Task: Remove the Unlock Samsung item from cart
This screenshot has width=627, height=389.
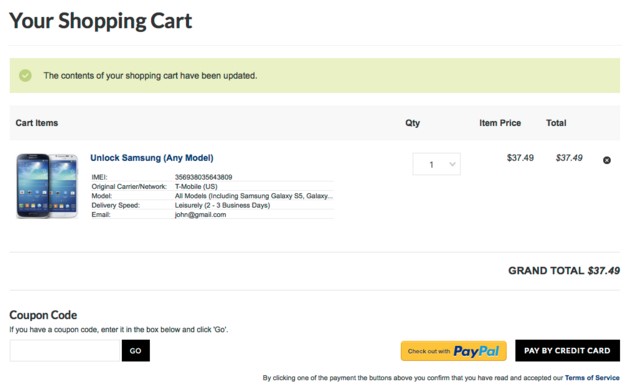Action: [x=607, y=160]
